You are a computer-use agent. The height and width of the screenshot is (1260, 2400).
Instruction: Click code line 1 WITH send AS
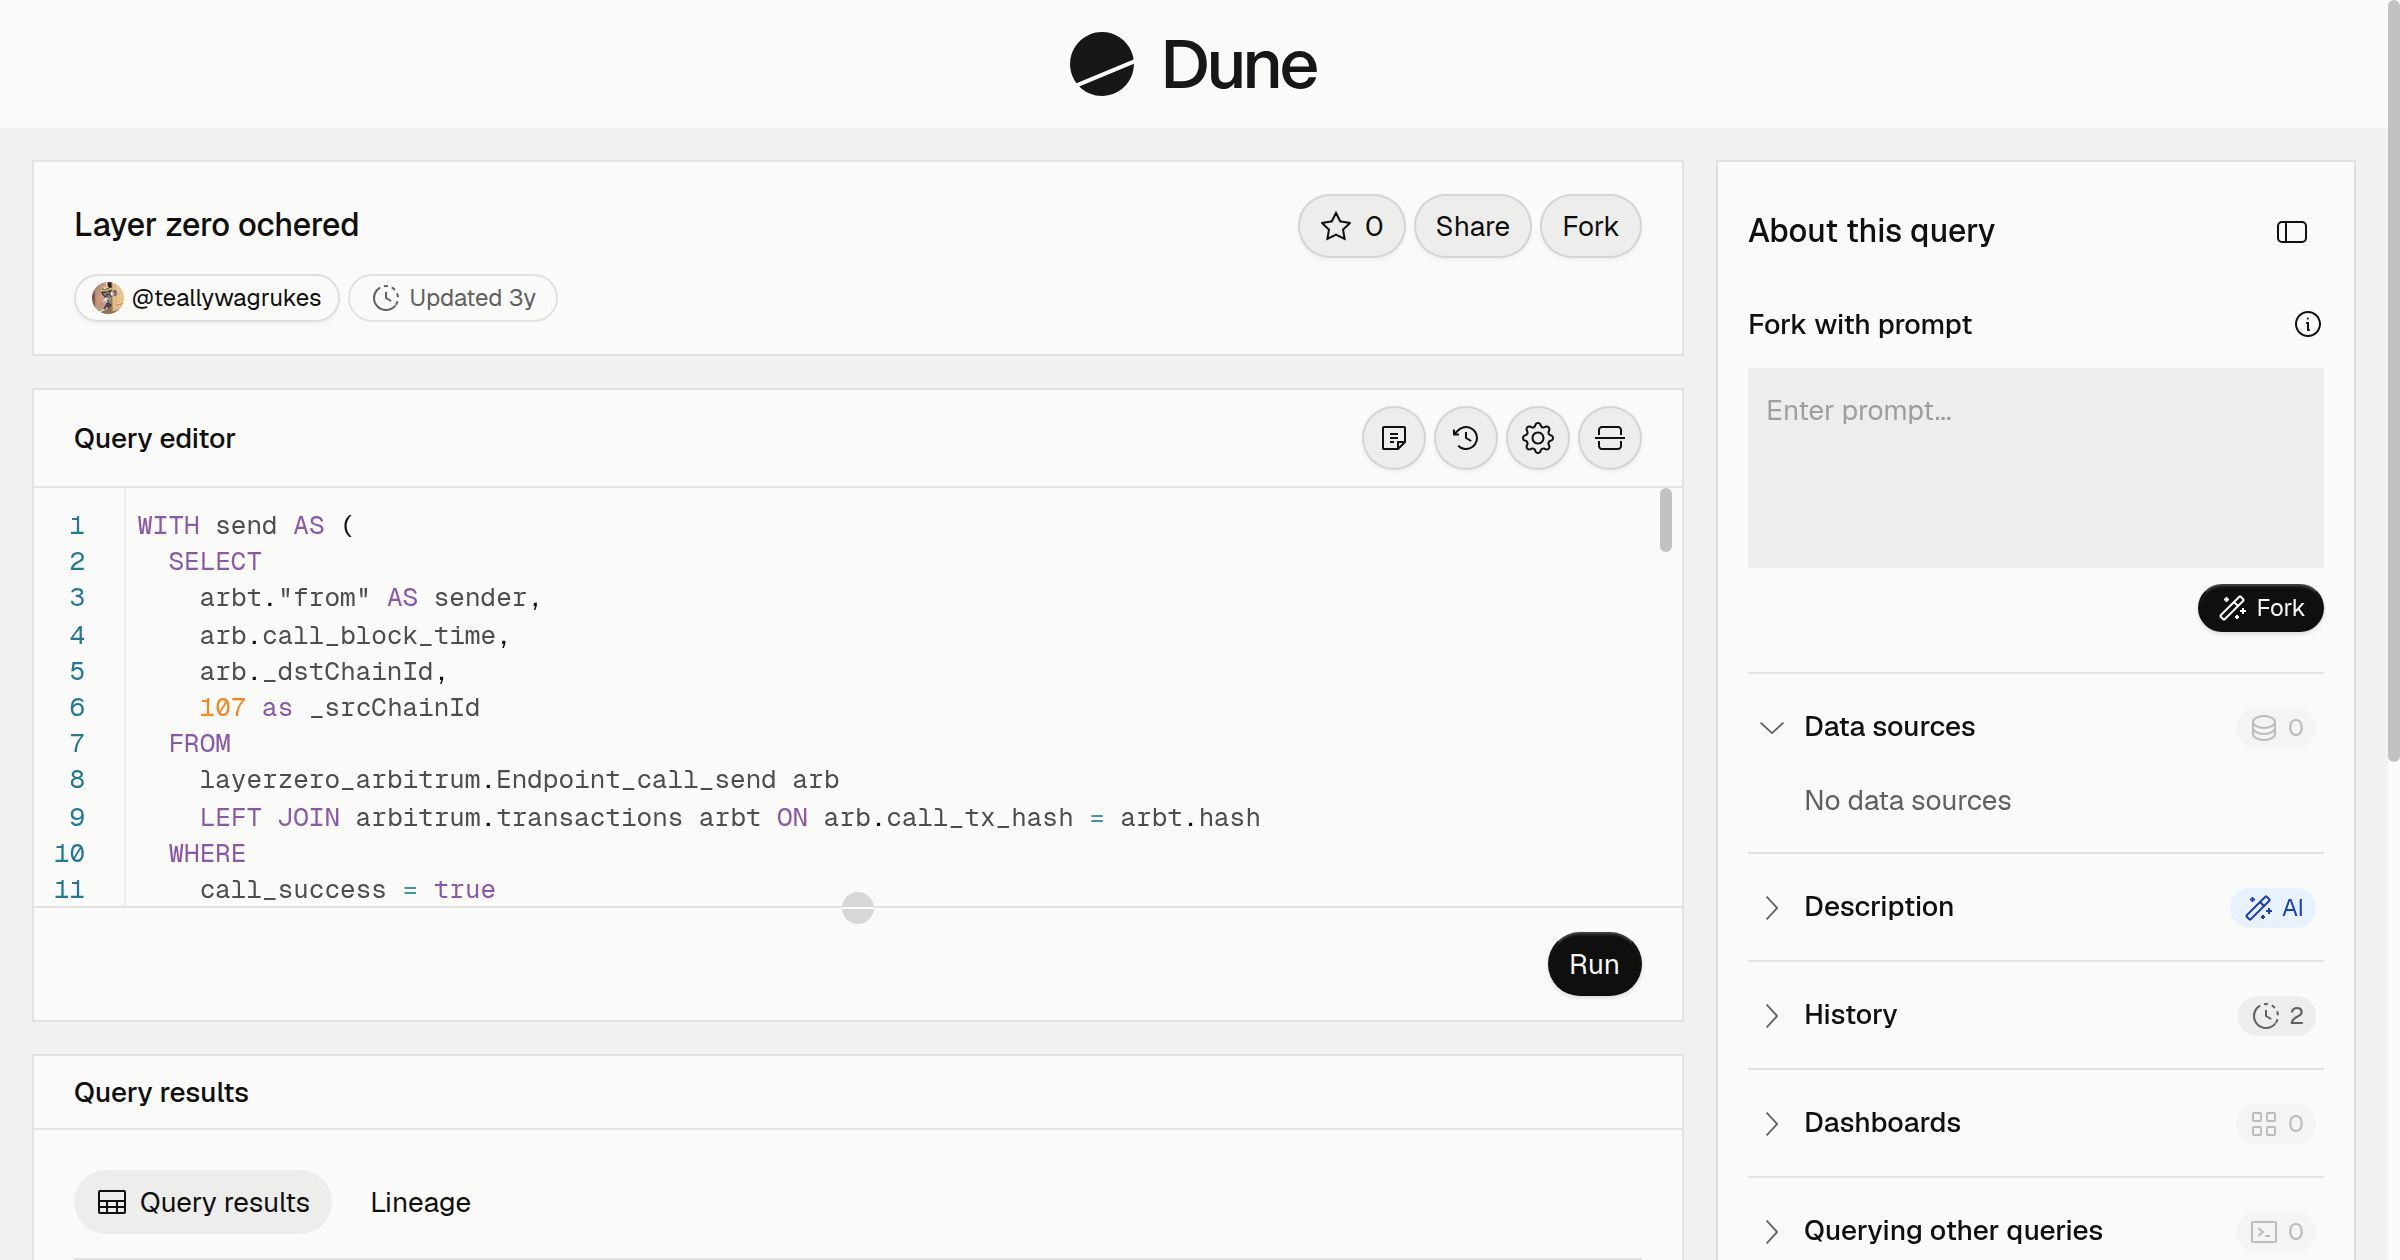245,526
